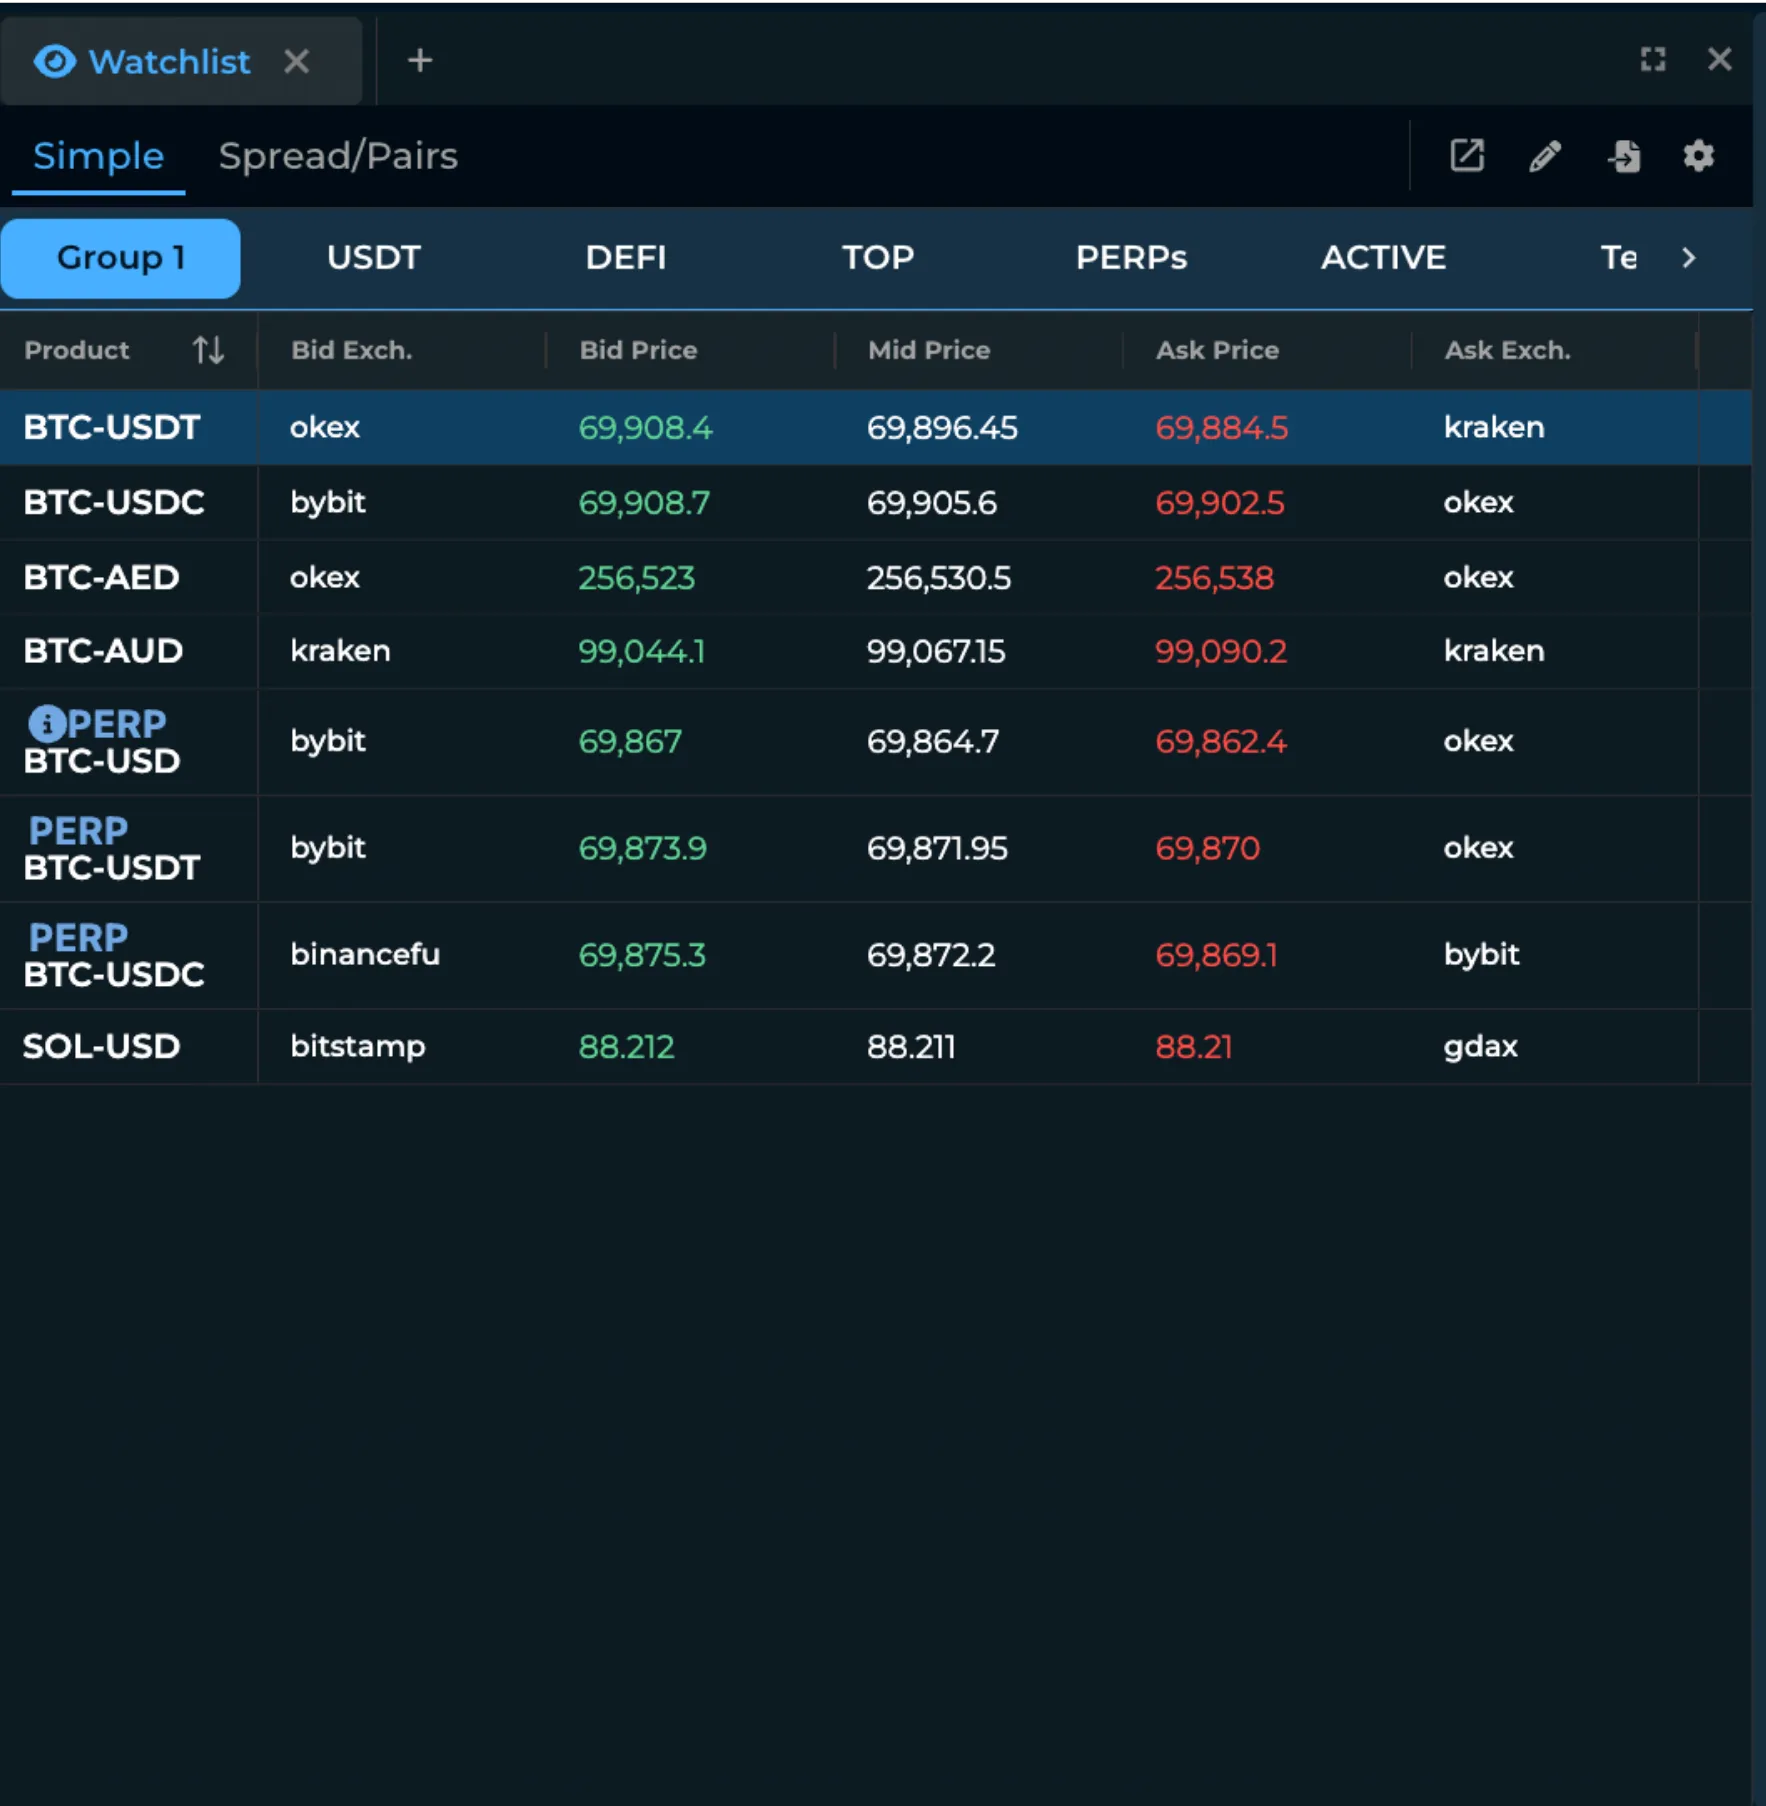1766x1806 pixels.
Task: Click bid price 69,908.7
Action: [644, 502]
